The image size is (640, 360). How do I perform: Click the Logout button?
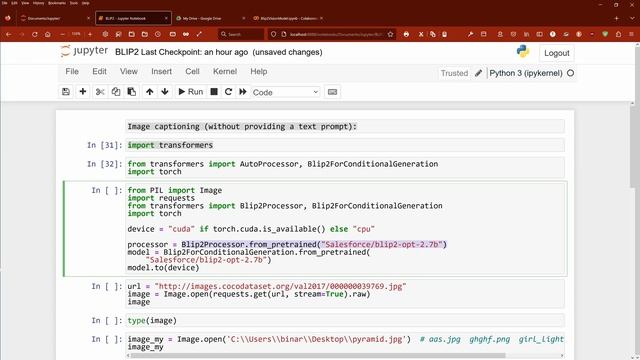click(x=556, y=53)
